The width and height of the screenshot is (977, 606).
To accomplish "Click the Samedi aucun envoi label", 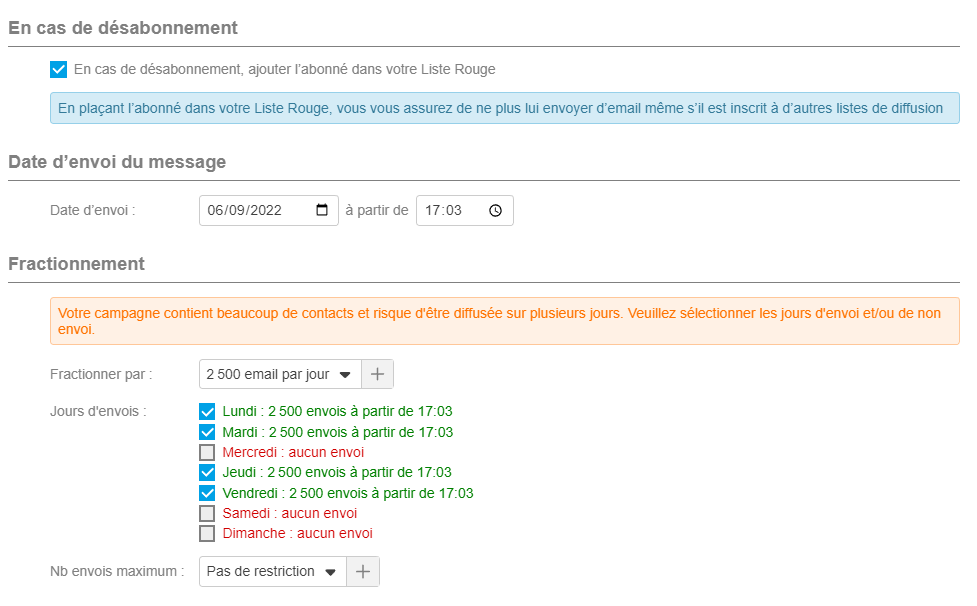I will coord(290,513).
